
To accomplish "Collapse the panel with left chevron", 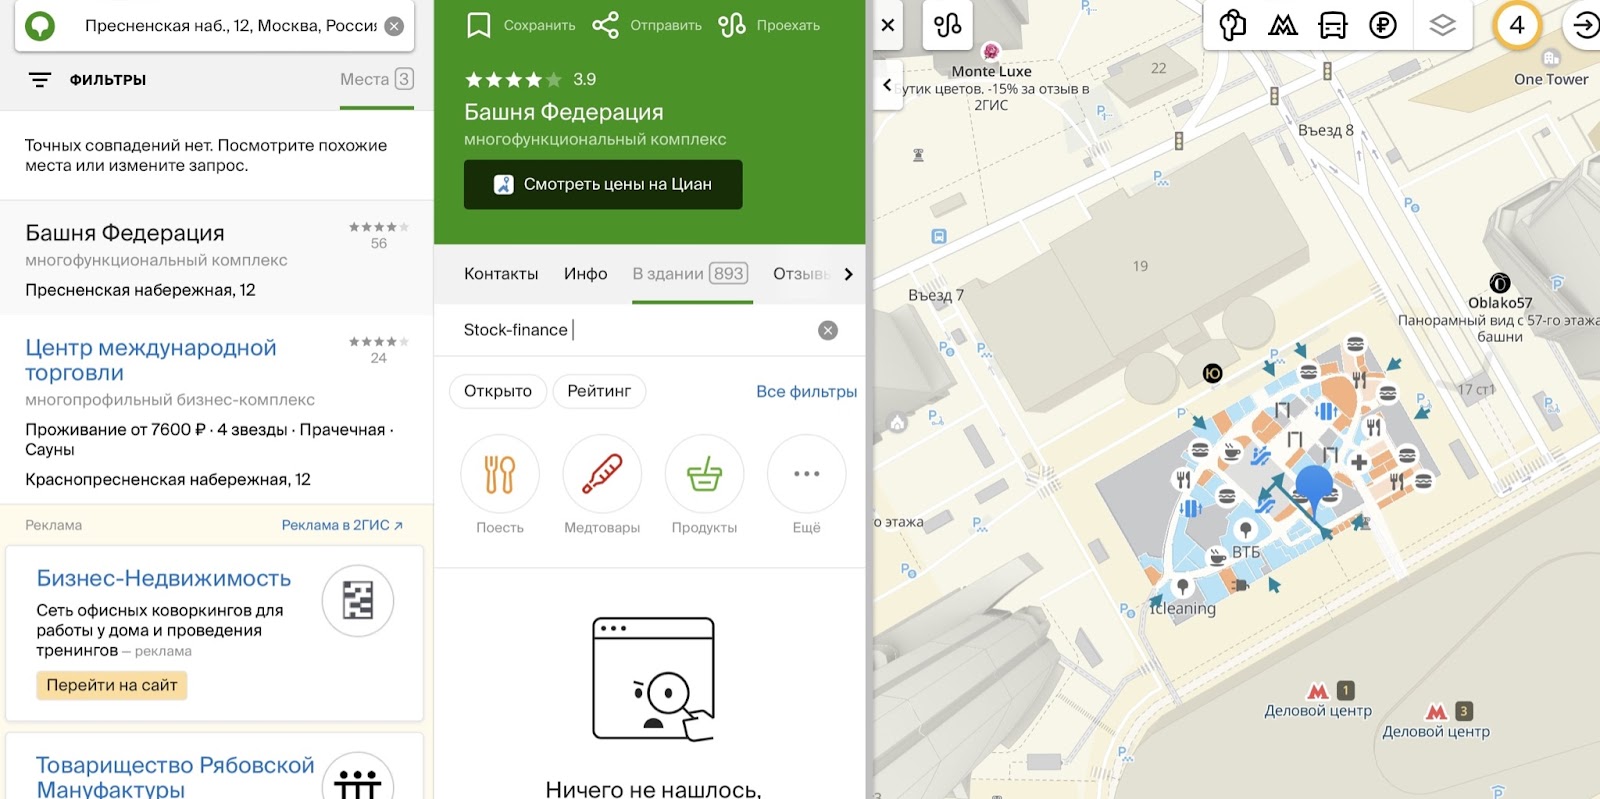I will (887, 85).
